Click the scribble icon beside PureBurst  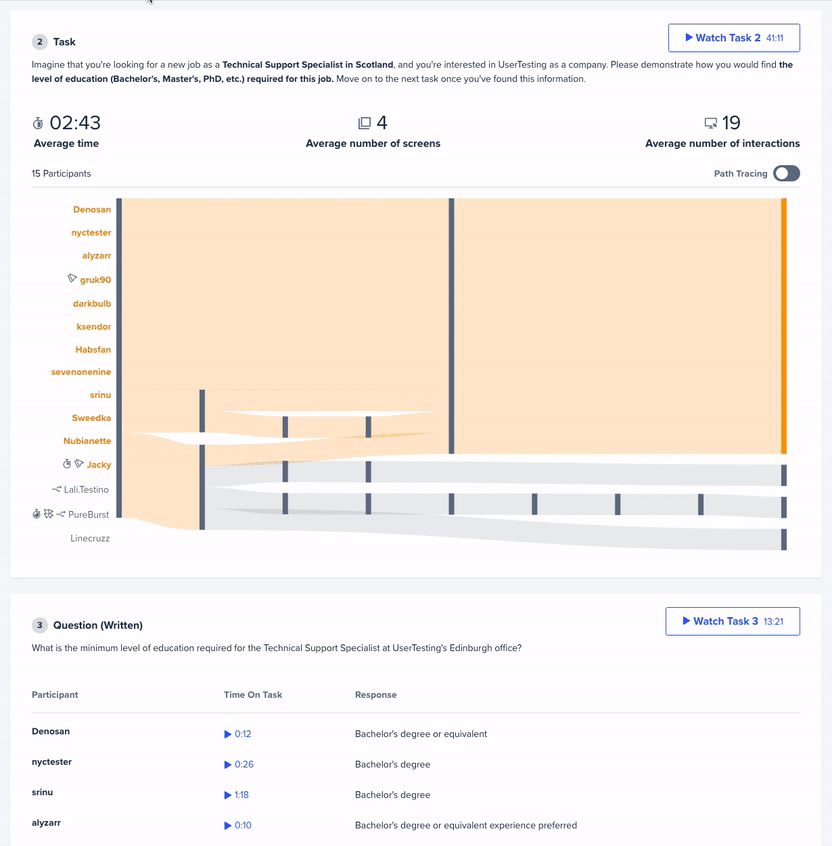coord(48,514)
